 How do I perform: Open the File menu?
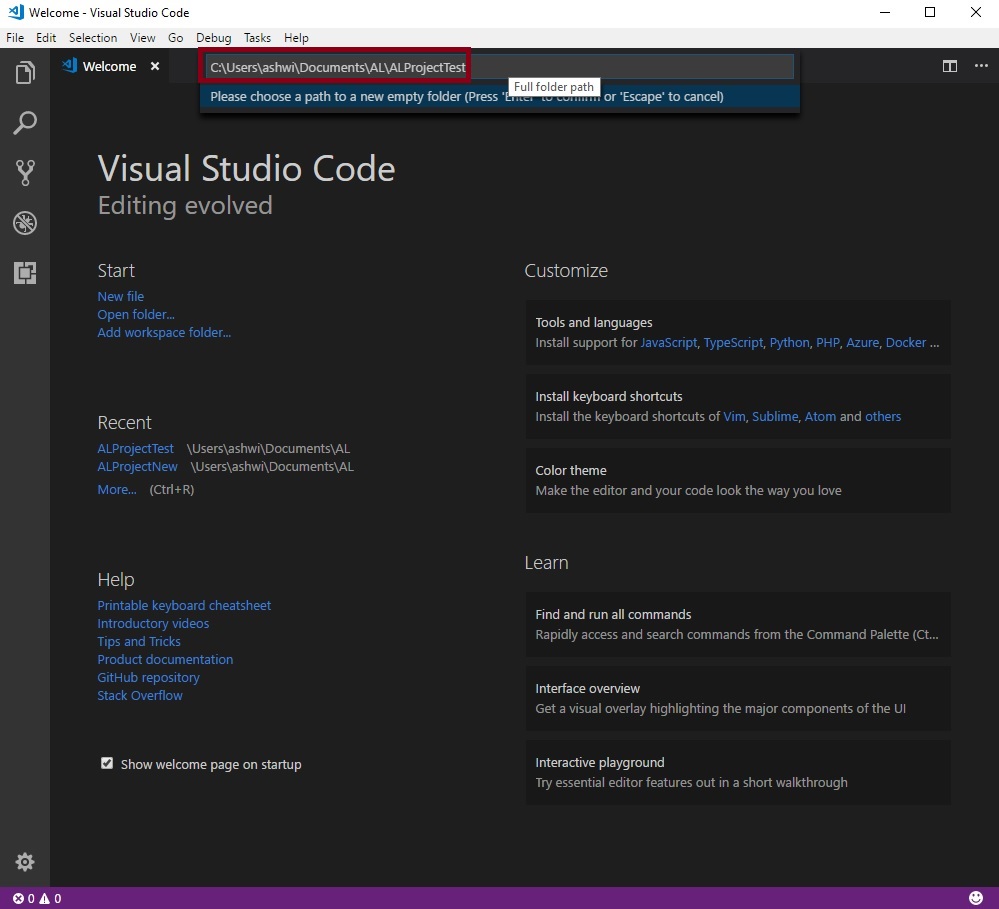click(15, 38)
